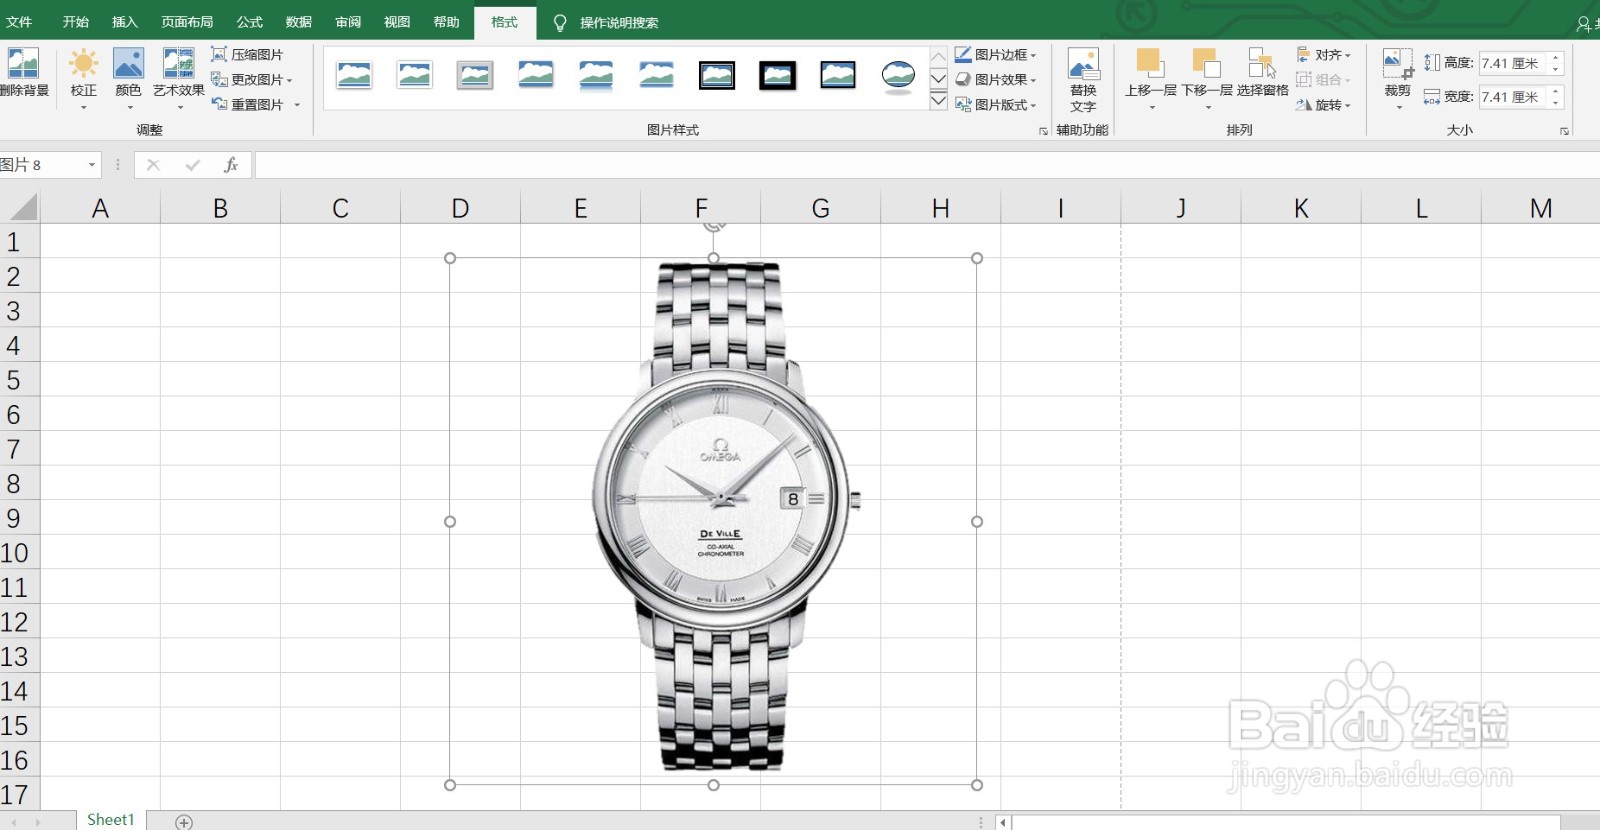Apply the first picture style thumbnail
Image resolution: width=1600 pixels, height=830 pixels.
point(354,75)
